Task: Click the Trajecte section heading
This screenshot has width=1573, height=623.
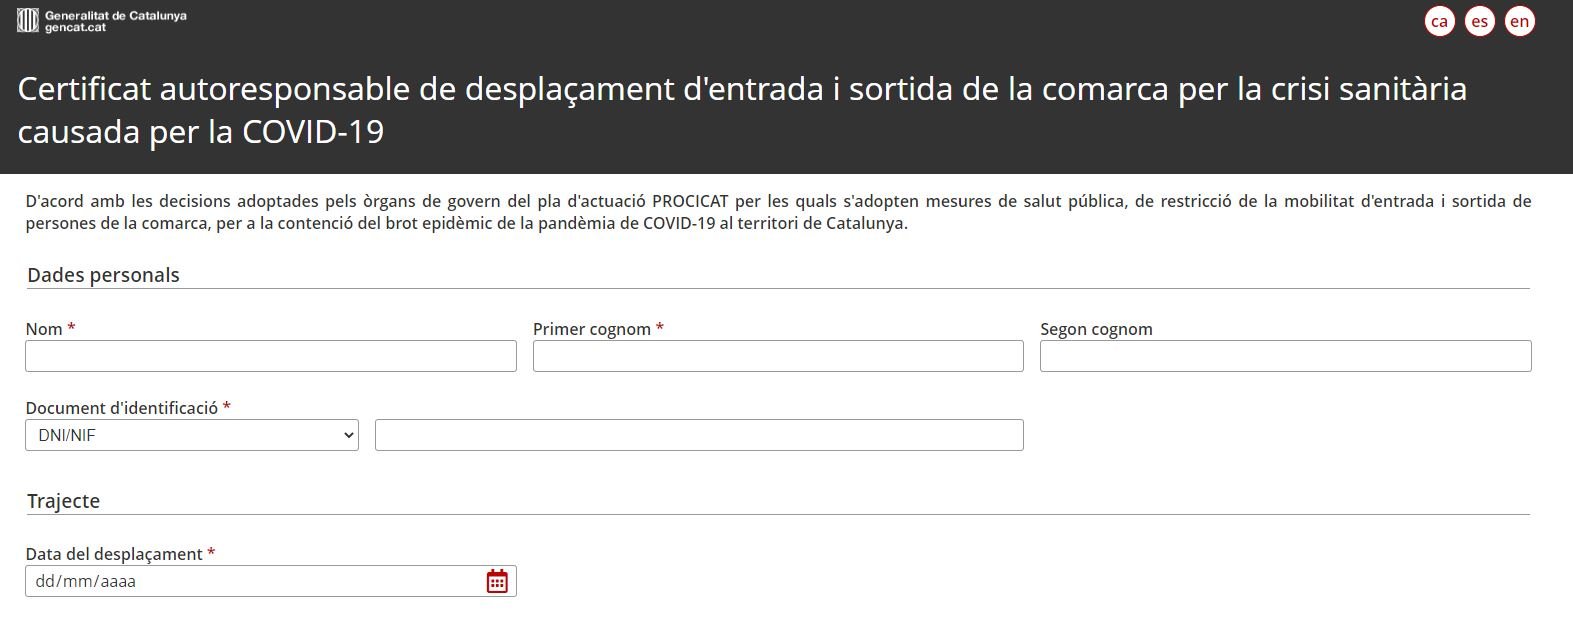Action: 63,501
